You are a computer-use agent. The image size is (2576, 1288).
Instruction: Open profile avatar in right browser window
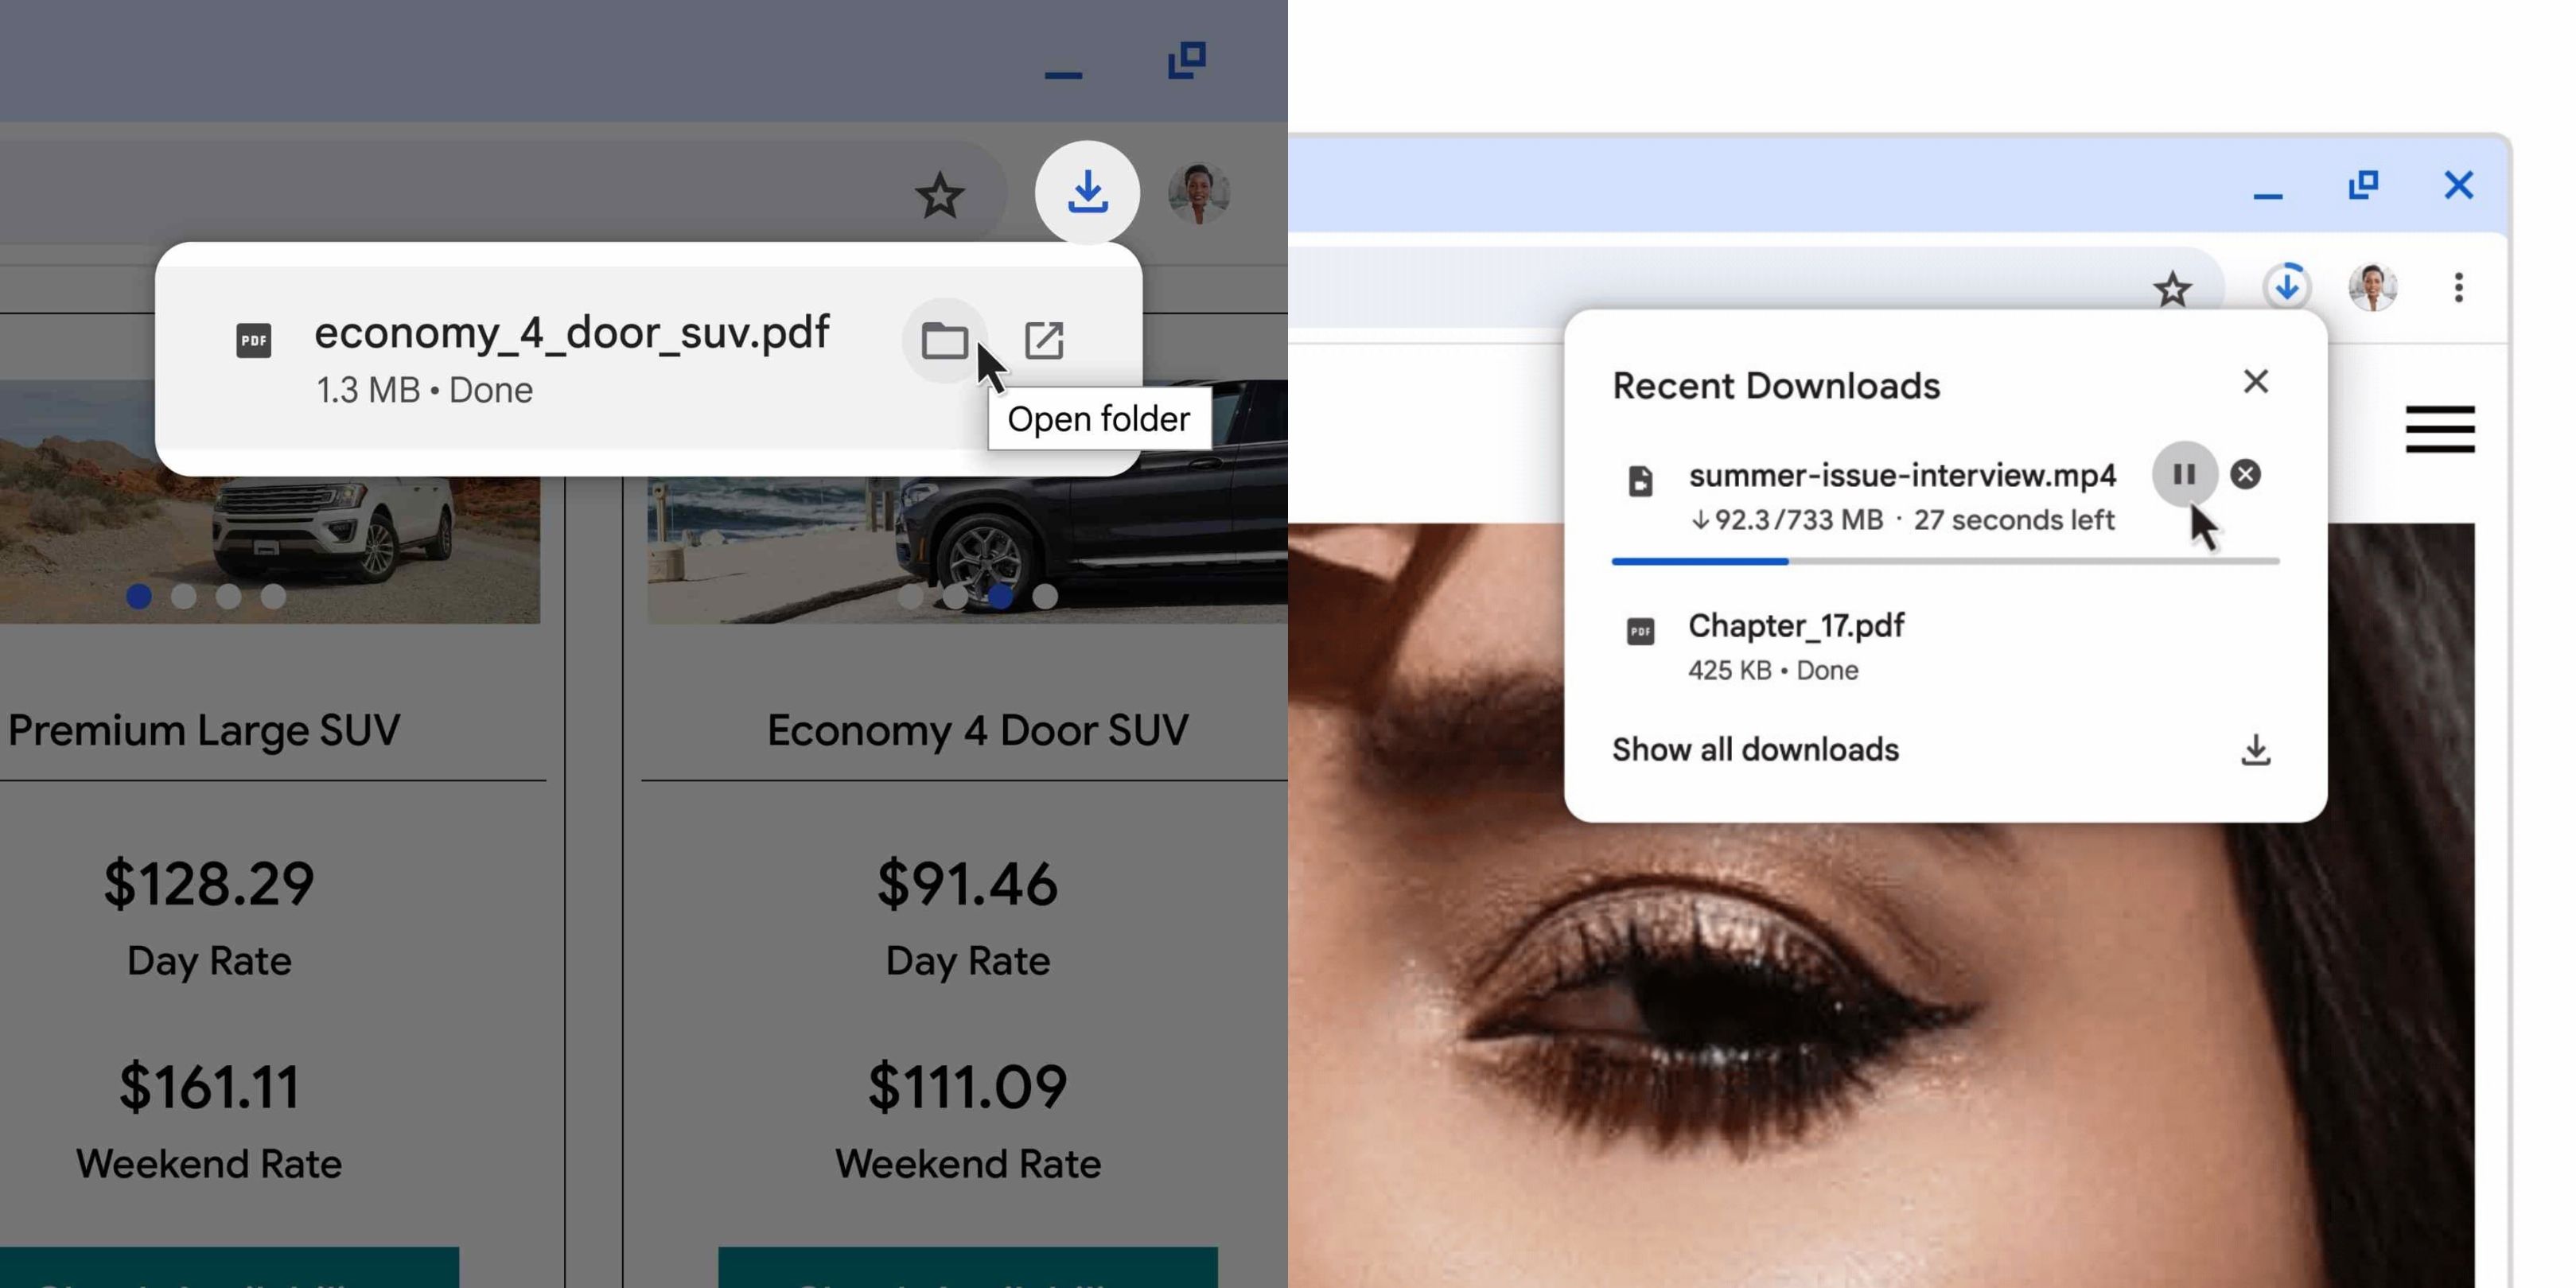pos(2372,288)
